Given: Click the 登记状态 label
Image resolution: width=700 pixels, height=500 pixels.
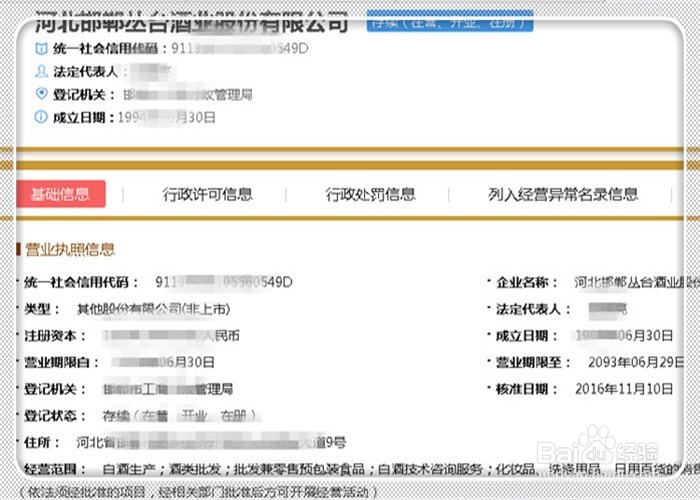Looking at the screenshot, I should coord(54,416).
